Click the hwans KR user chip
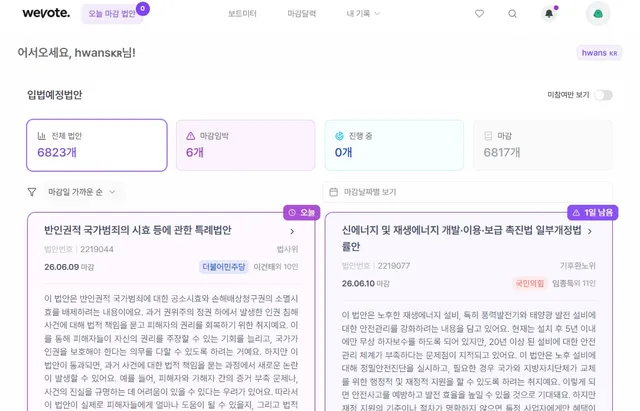Screen dimensions: 640x411 599,53
